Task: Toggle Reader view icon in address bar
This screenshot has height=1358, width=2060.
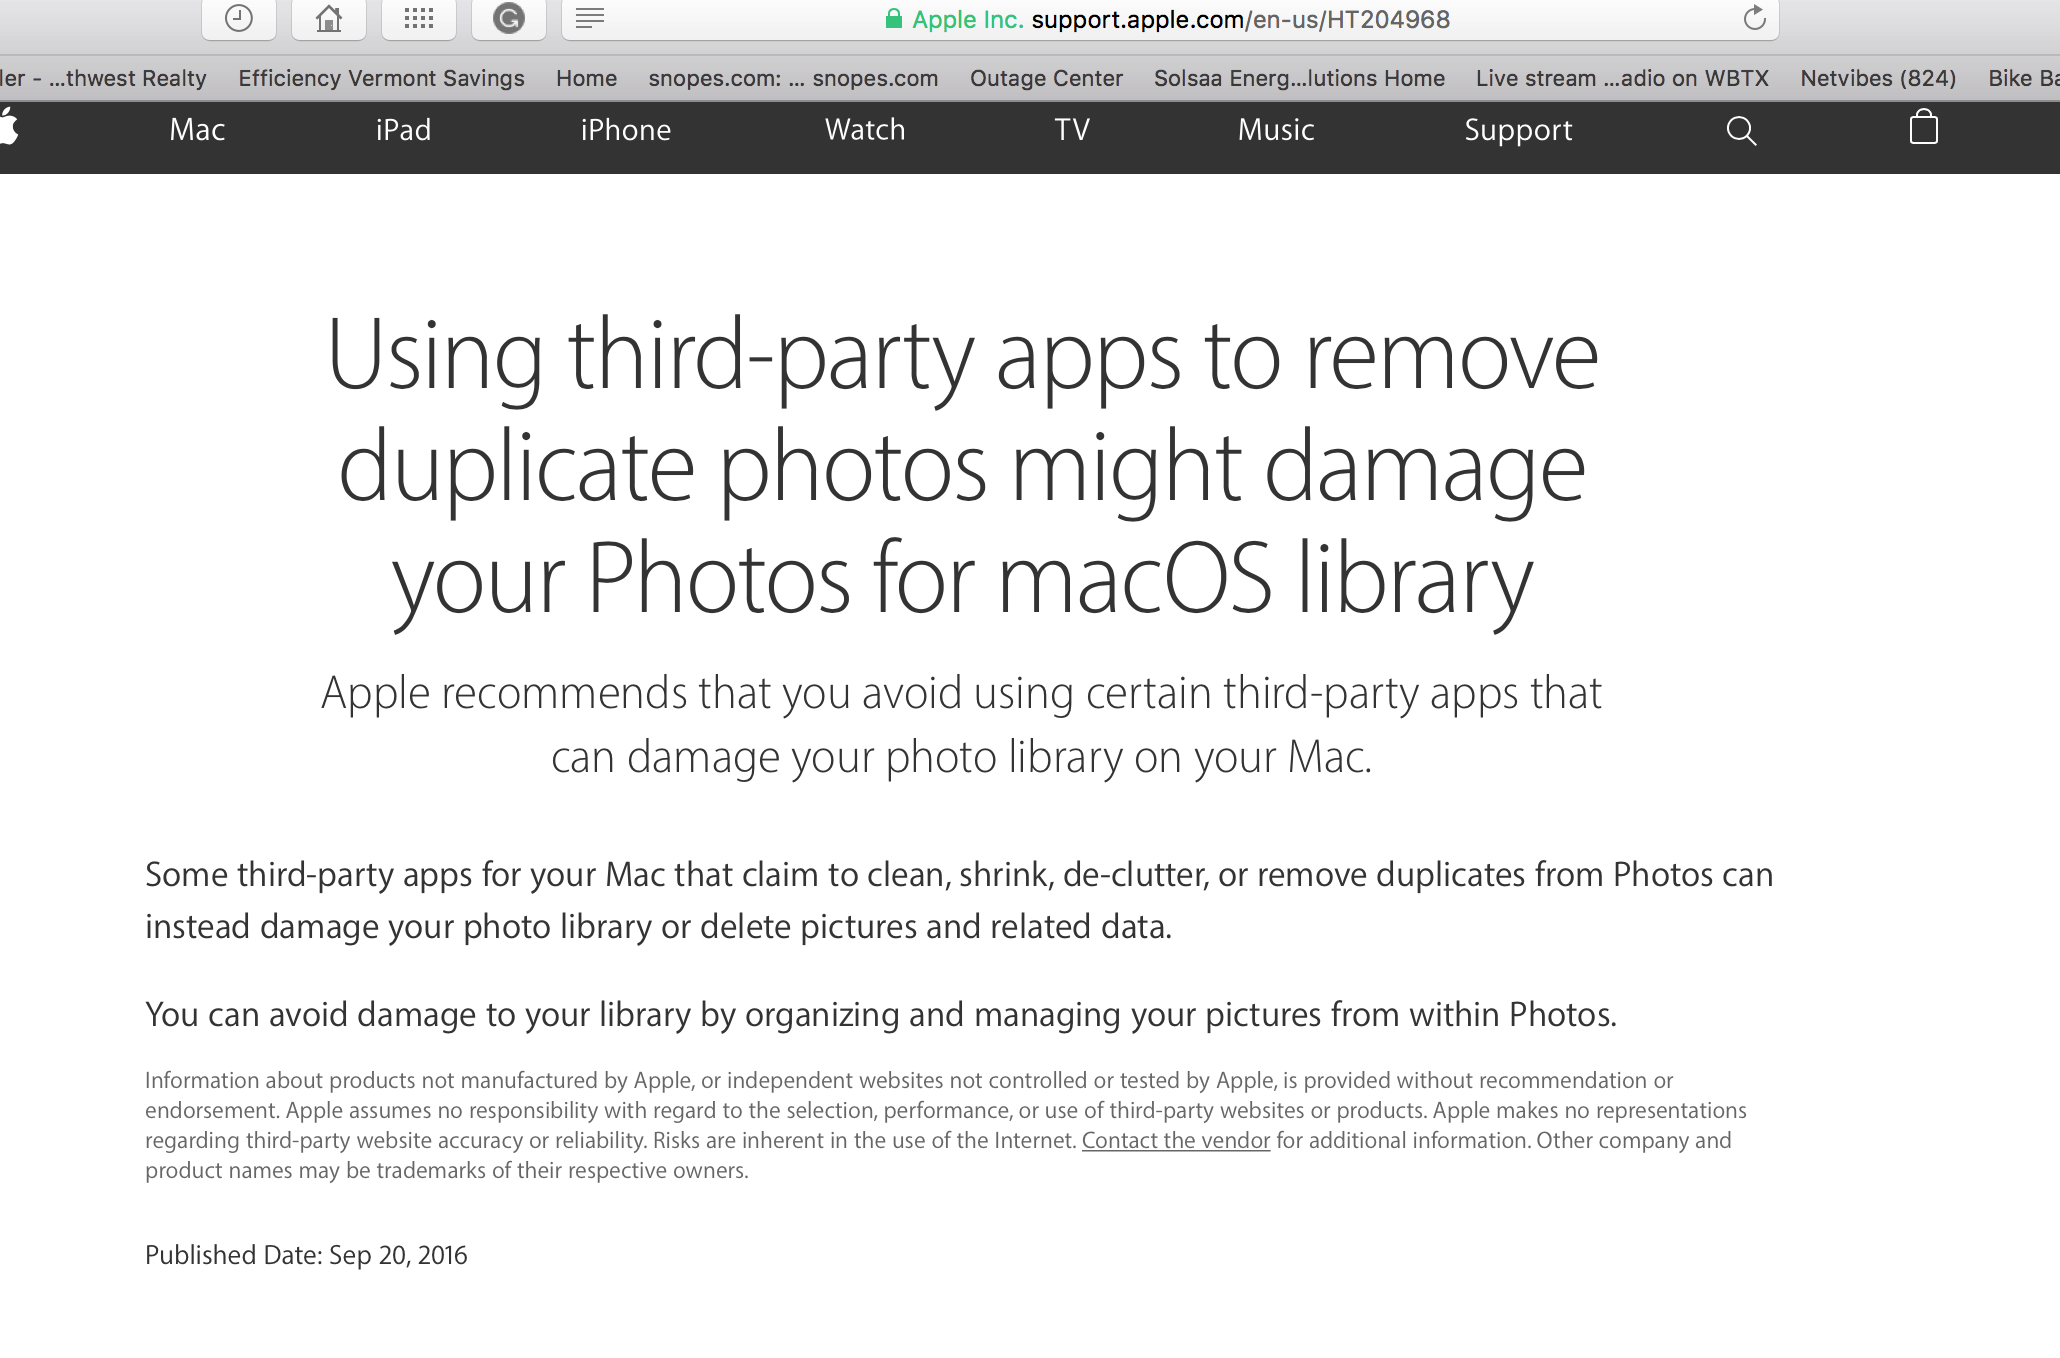Action: (590, 18)
